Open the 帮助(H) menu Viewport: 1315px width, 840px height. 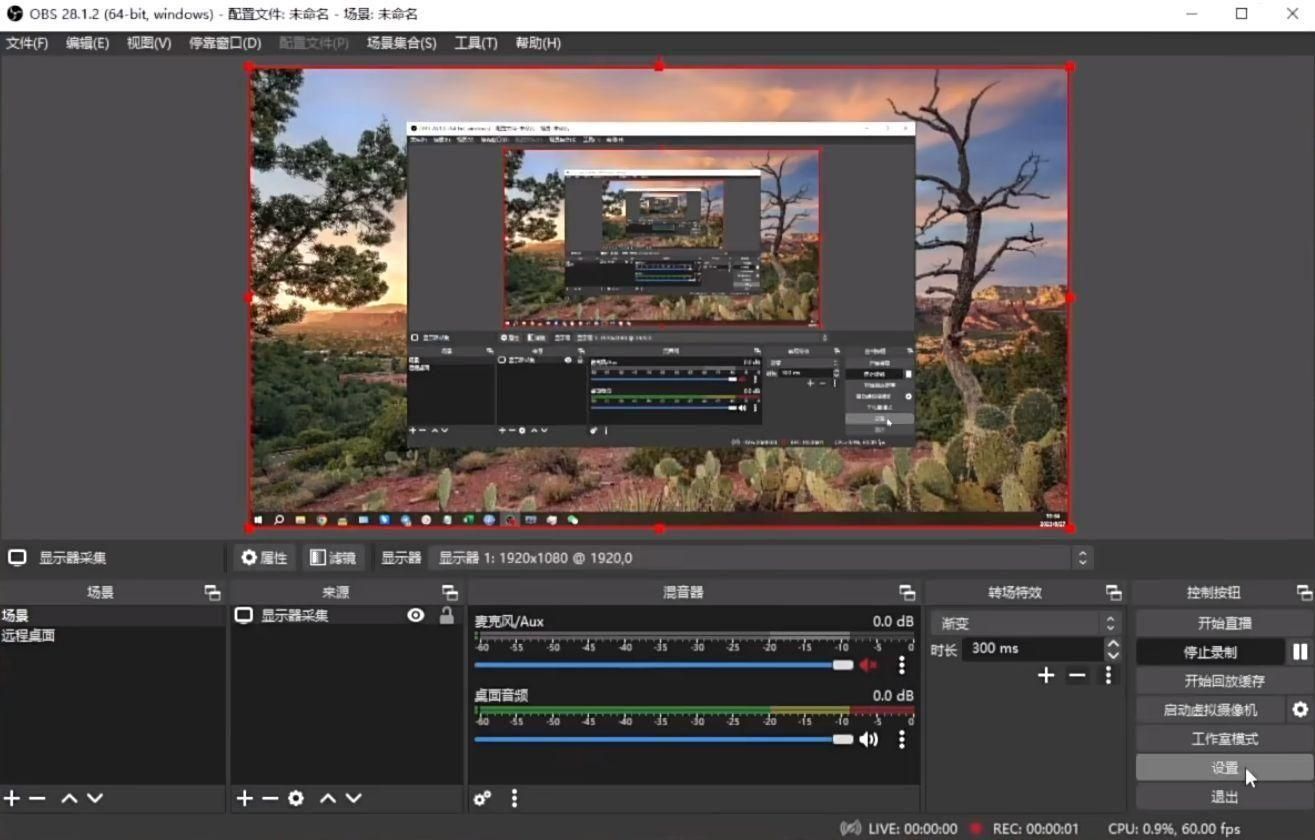tap(538, 43)
